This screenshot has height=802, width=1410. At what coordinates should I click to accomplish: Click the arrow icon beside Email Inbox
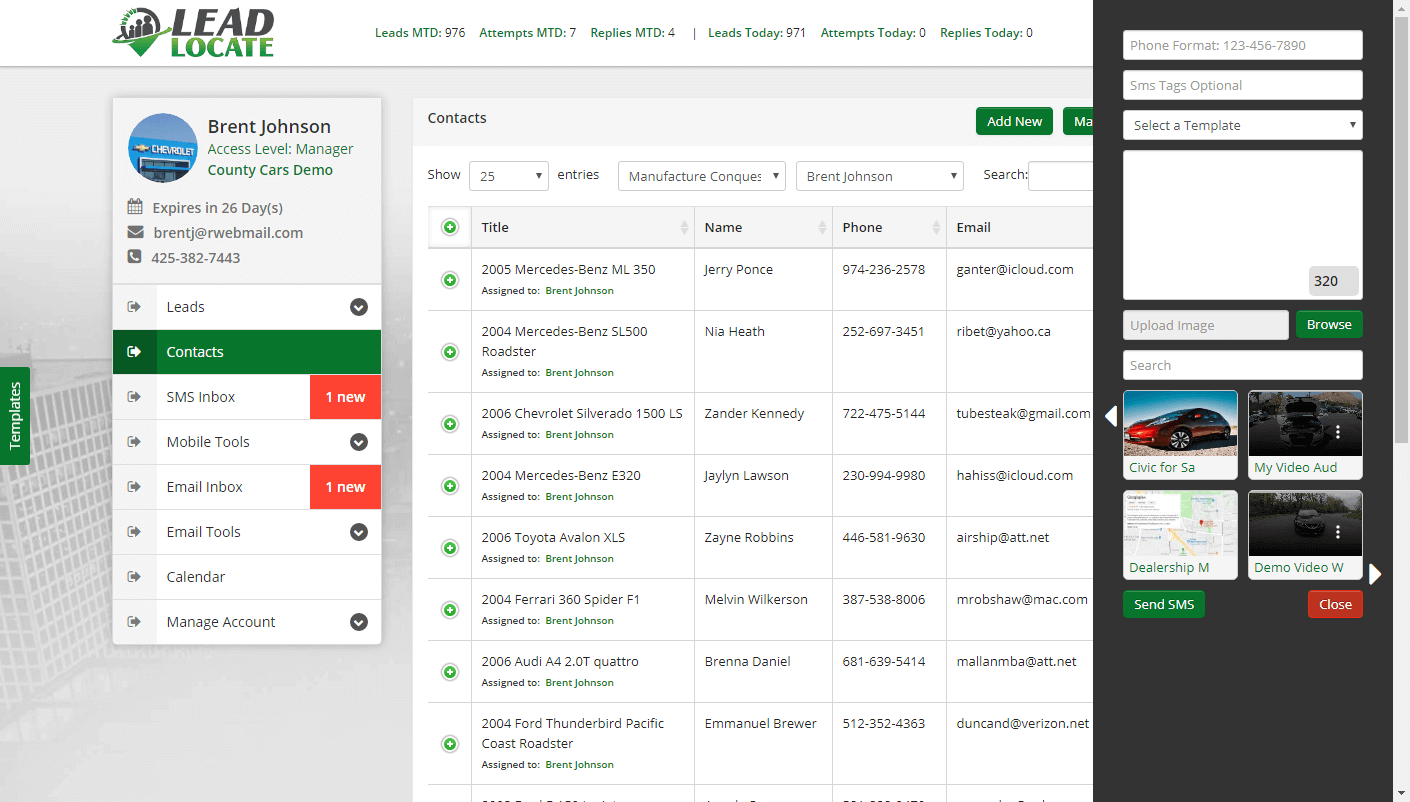tap(134, 487)
